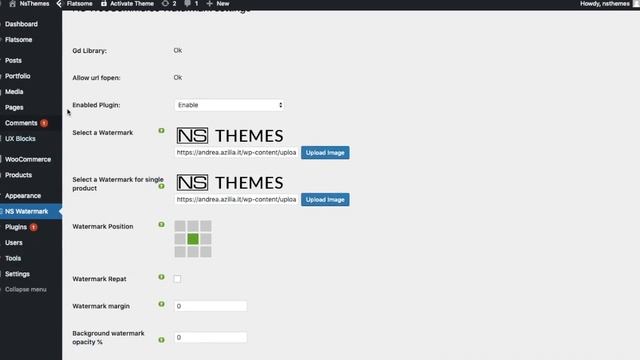Open WooCommerce in sidebar
This screenshot has width=640, height=360.
click(28, 159)
